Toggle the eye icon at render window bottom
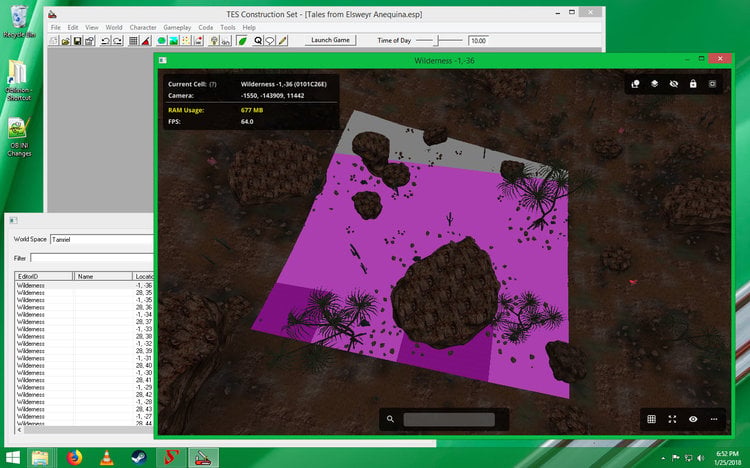The height and width of the screenshot is (468, 750). coord(693,419)
